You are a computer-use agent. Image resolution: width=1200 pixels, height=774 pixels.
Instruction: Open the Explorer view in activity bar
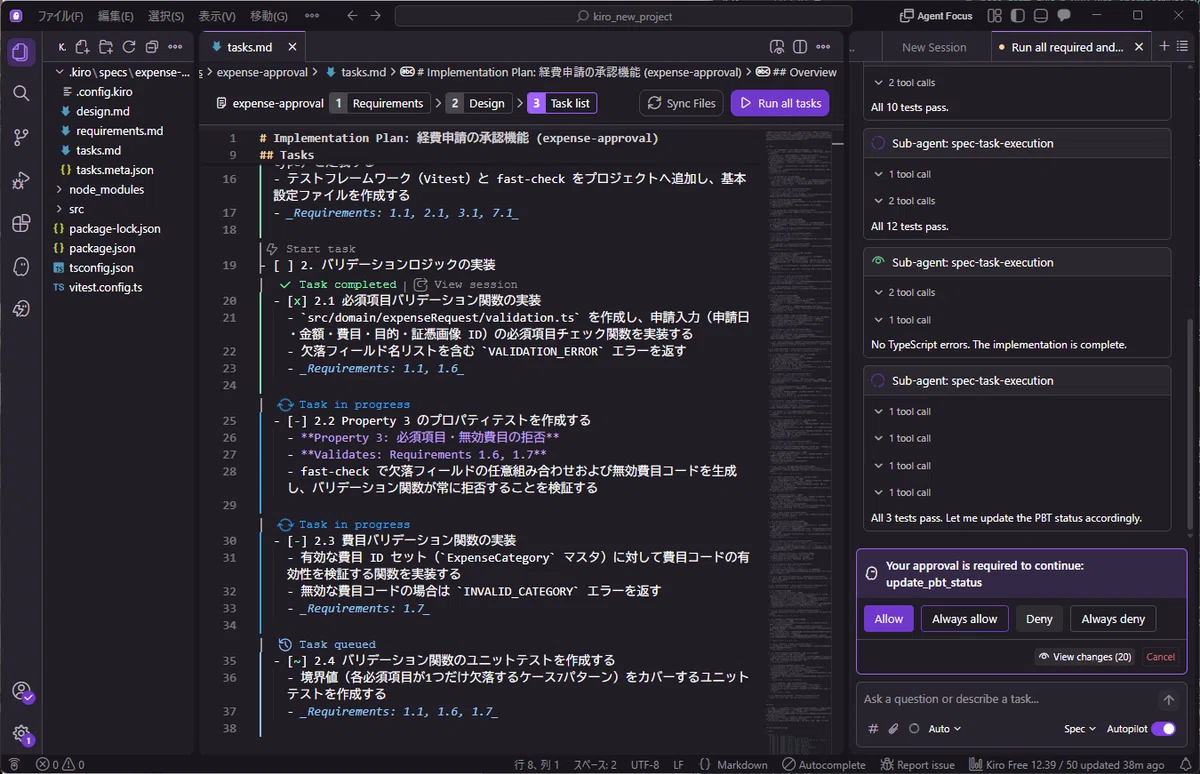[21, 53]
